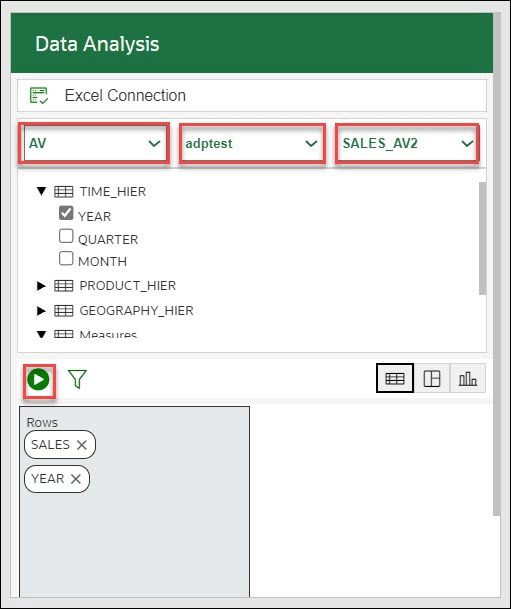Screen dimensions: 511x609
Task: Expand the GEOGRAPHY_HIER tree node
Action: point(41,311)
